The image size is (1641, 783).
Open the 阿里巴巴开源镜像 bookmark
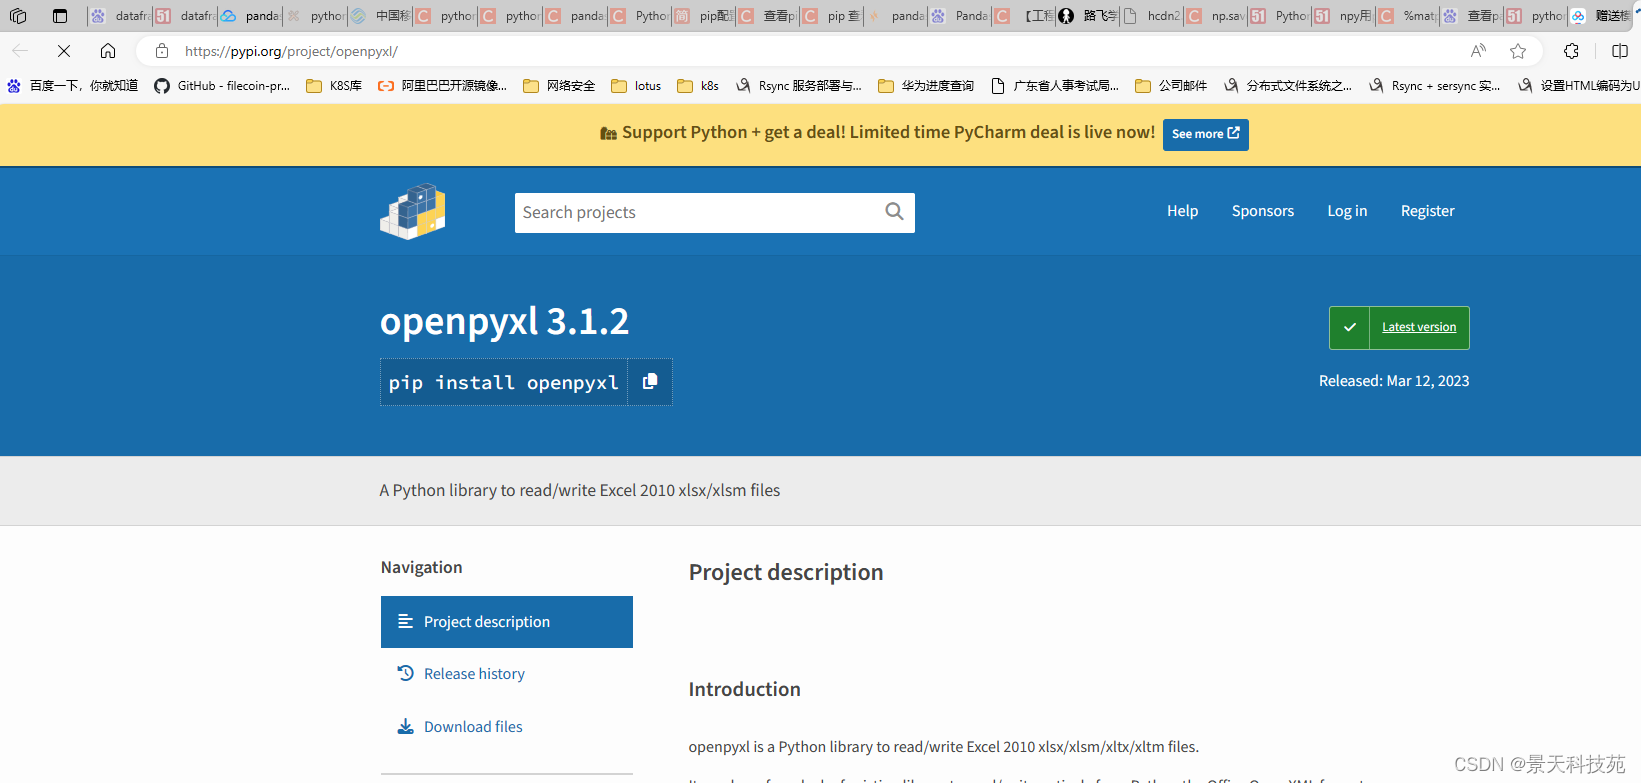point(442,86)
